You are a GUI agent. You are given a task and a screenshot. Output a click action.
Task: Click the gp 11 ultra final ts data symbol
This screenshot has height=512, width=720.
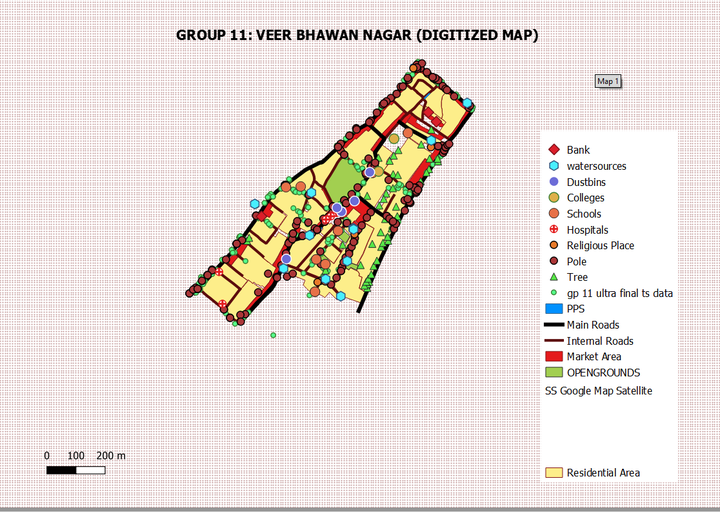click(553, 293)
